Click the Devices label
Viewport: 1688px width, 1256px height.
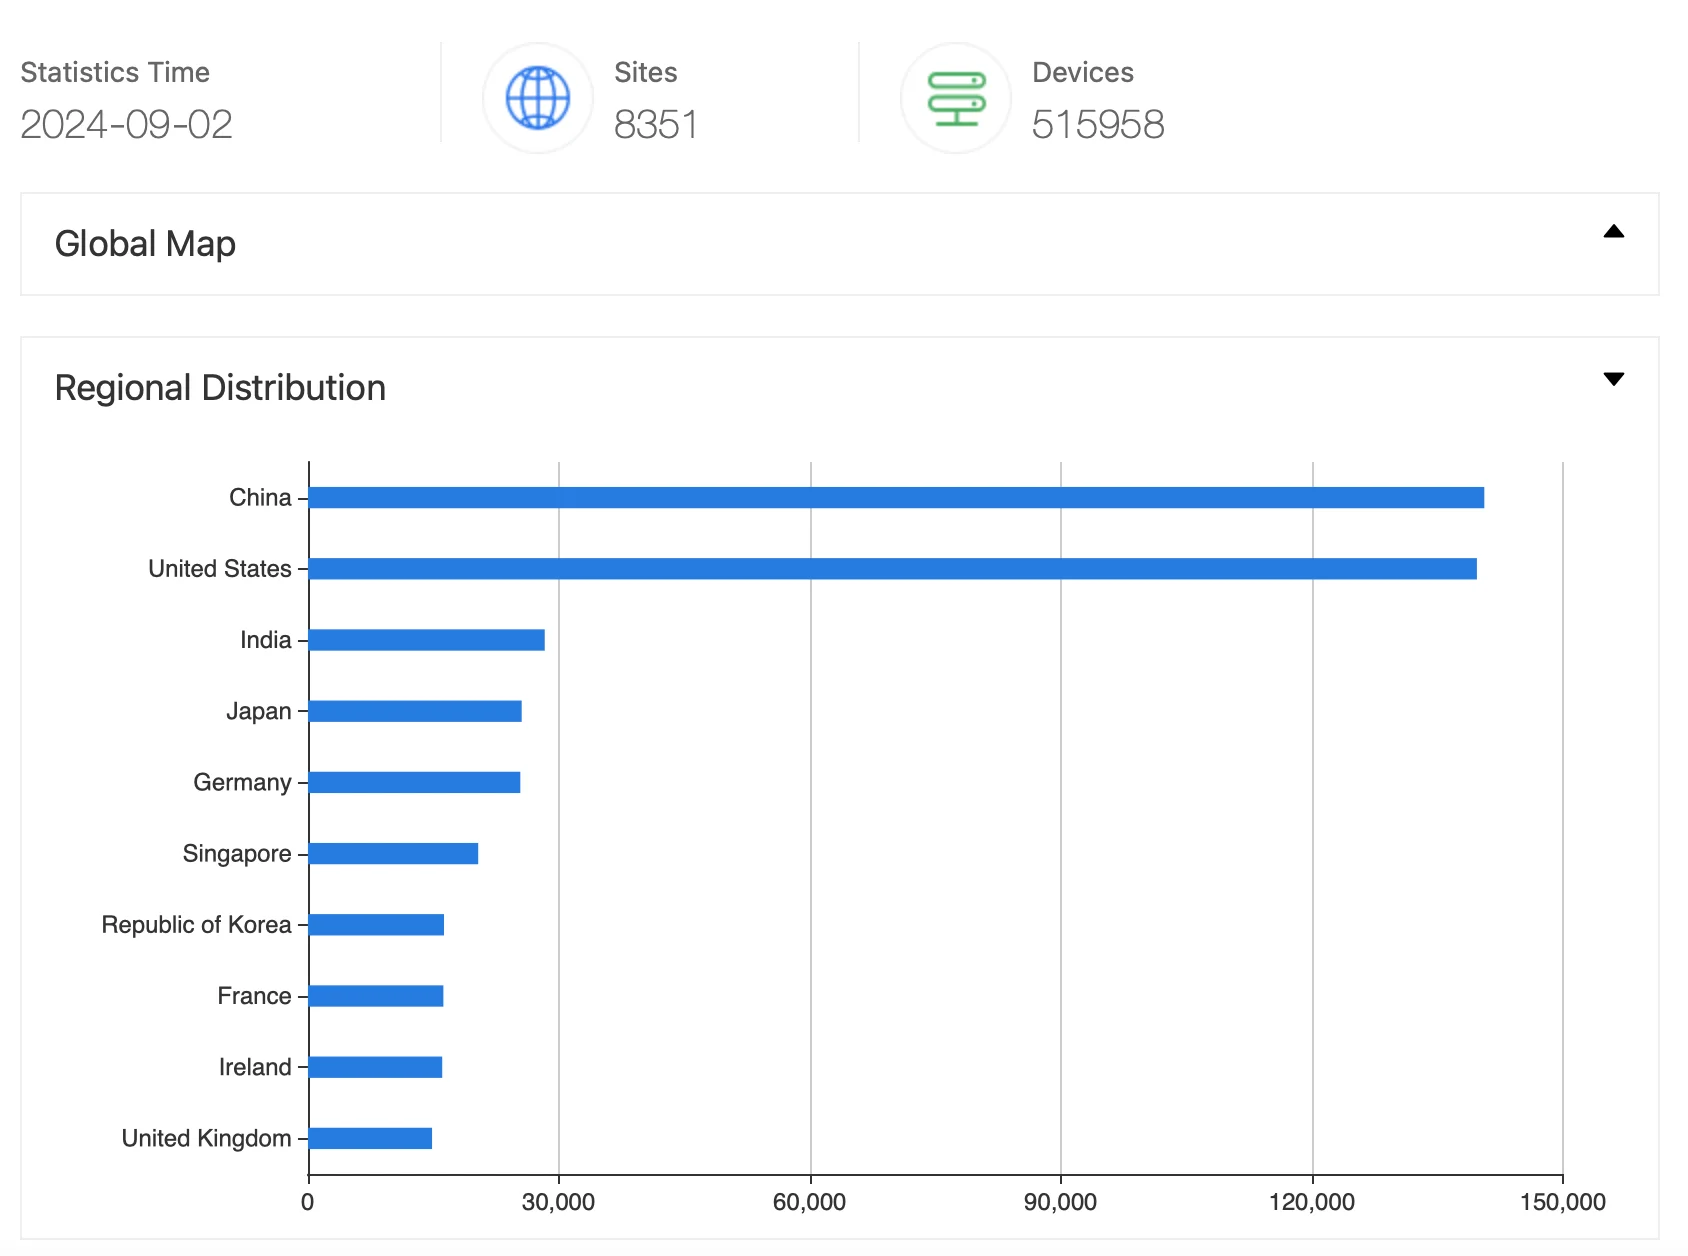(x=1083, y=72)
